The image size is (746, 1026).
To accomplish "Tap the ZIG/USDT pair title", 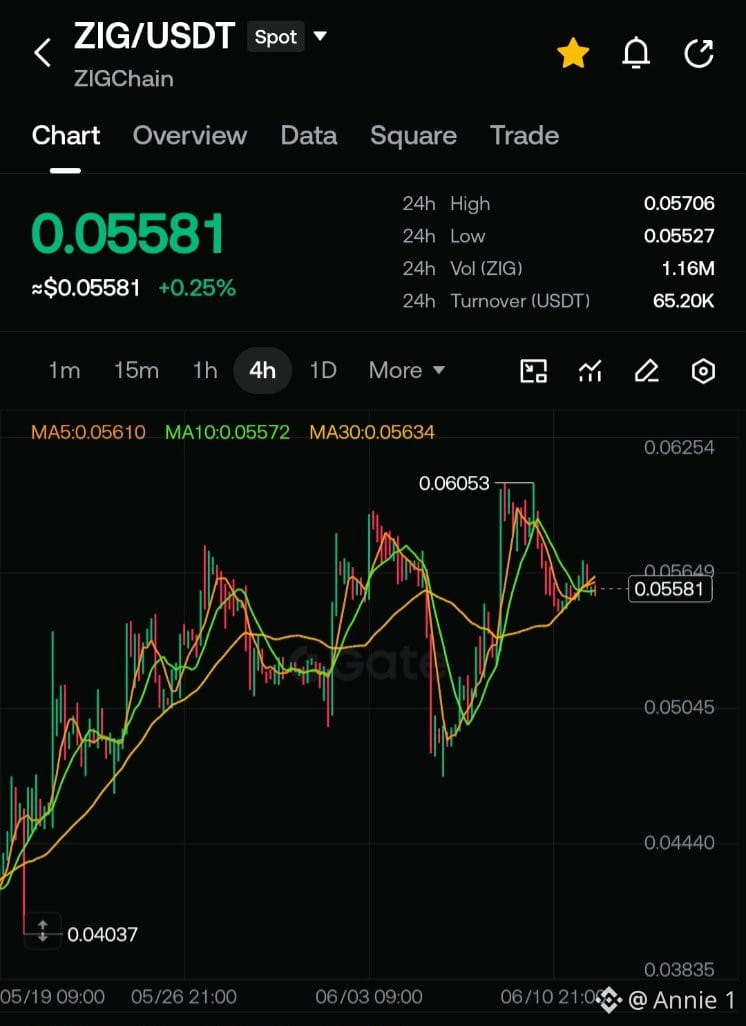I will click(154, 36).
